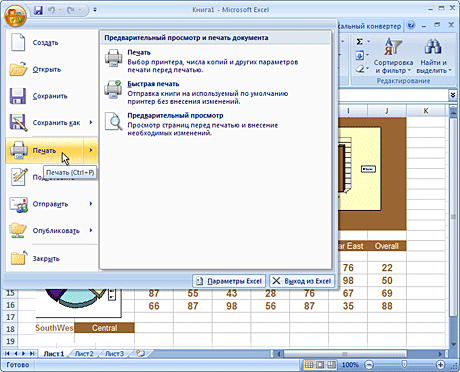
Task: Redo using the Quick Access toolbar arrow
Action: tap(70, 10)
